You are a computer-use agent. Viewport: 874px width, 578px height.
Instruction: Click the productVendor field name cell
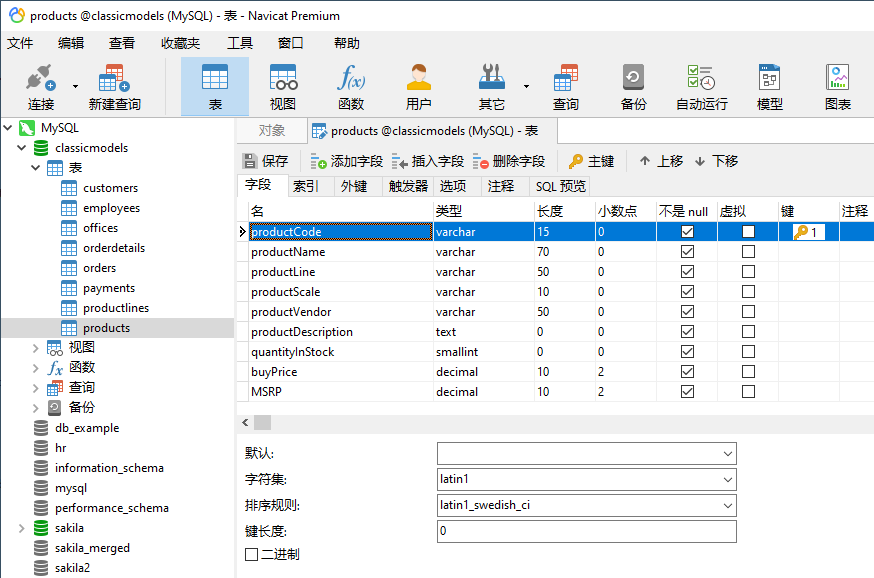pyautogui.click(x=341, y=312)
